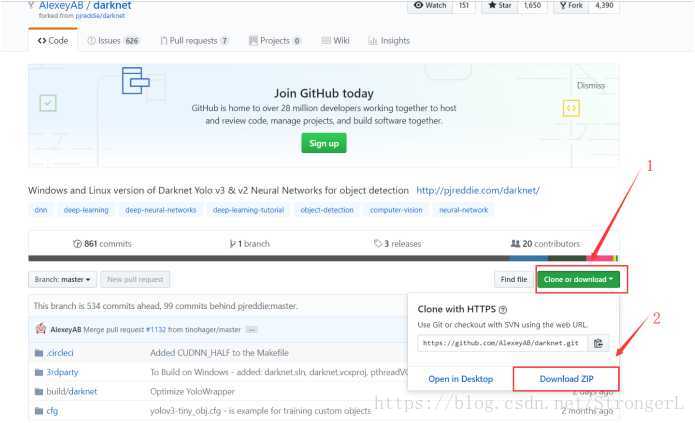Dismiss the Join GitHub banner
The height and width of the screenshot is (423, 695).
point(591,86)
